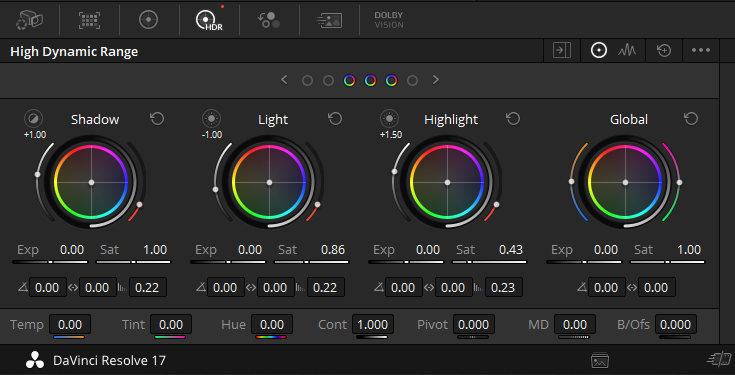Click the Global color wheel center point
Viewport: 735px width, 375px height.
[625, 182]
